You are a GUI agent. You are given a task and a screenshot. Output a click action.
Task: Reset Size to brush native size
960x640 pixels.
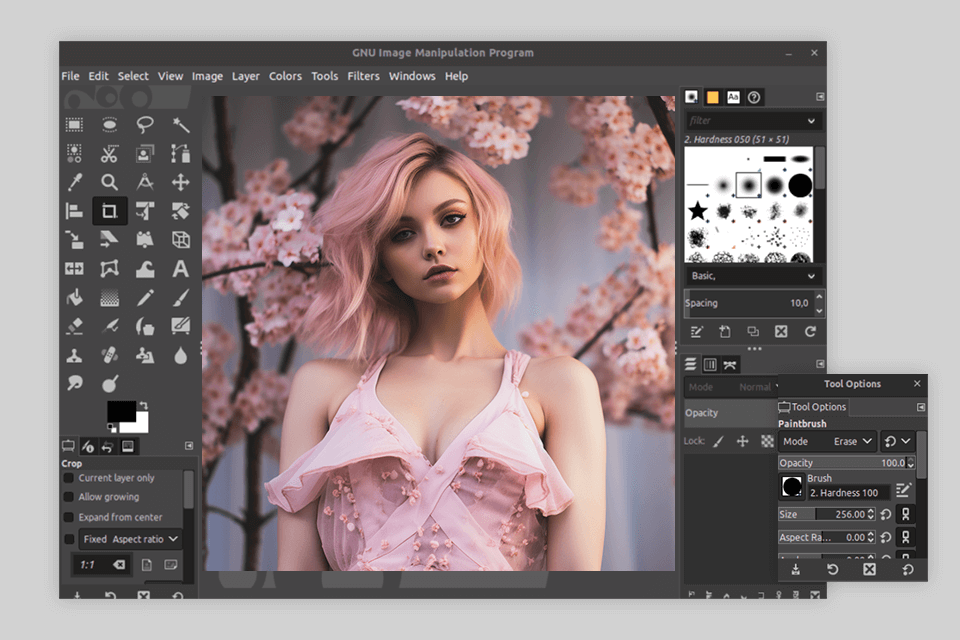point(886,514)
